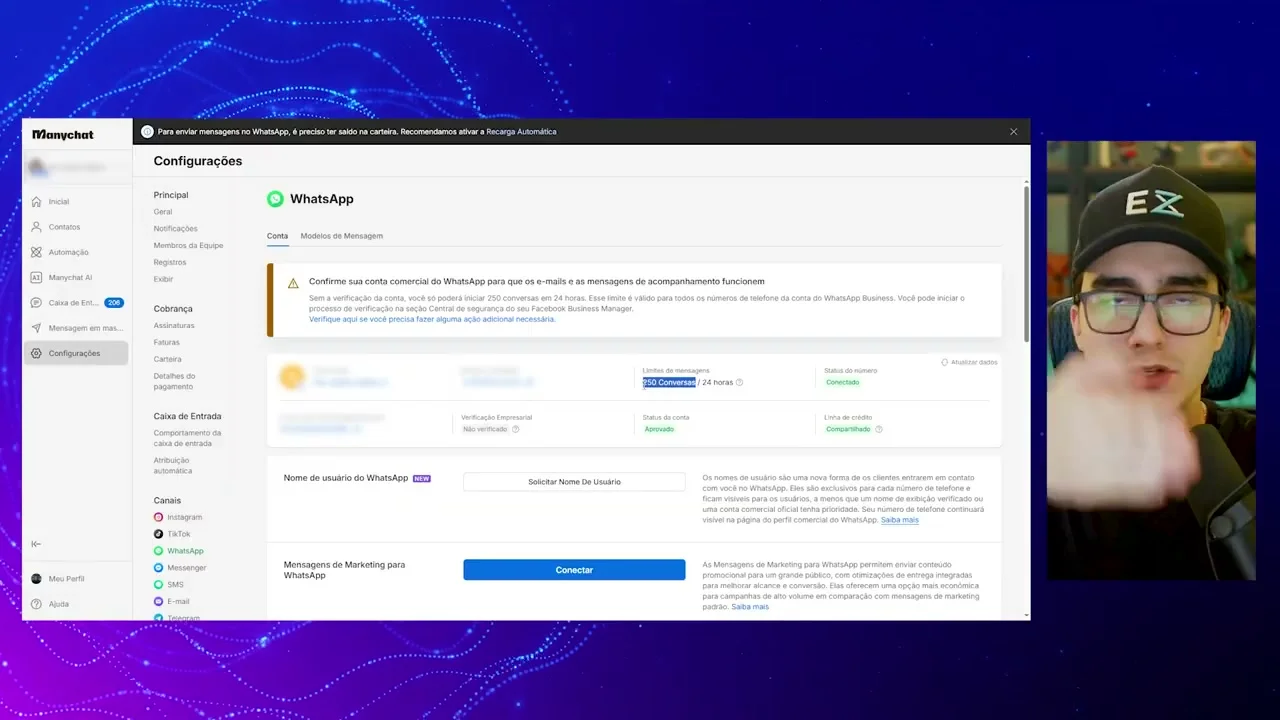Collapse the sidebar with the arrow icon

[x=37, y=544]
